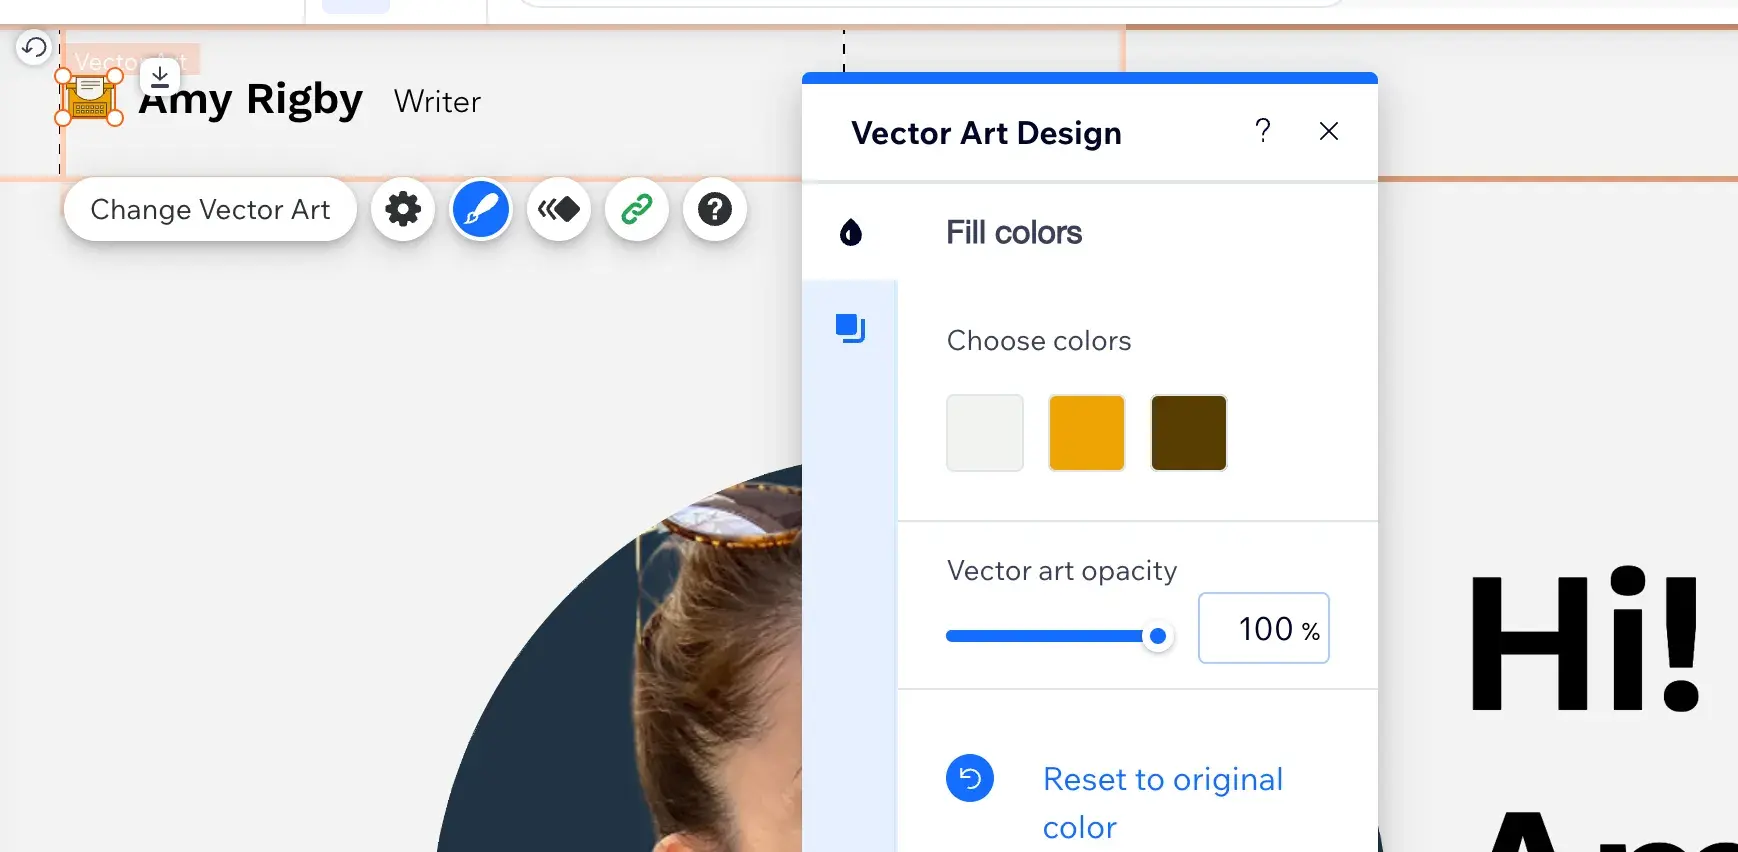
Task: Select the Amy Rigby site title
Action: click(x=251, y=100)
